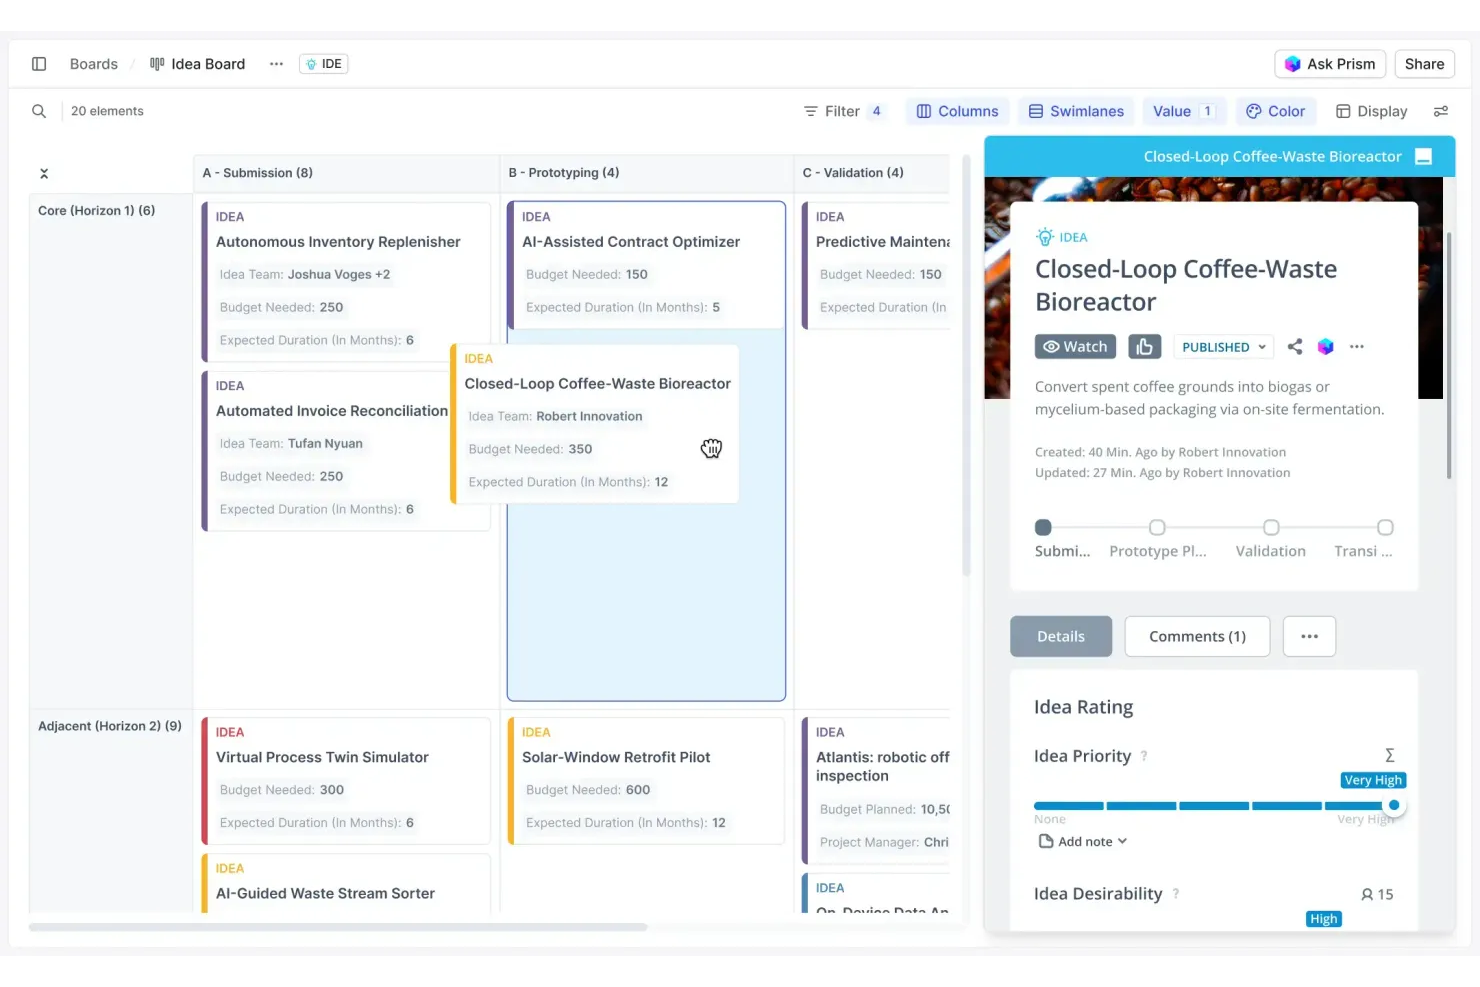Click the Tufan Nyuan idea team value
This screenshot has width=1480, height=987.
click(x=325, y=444)
